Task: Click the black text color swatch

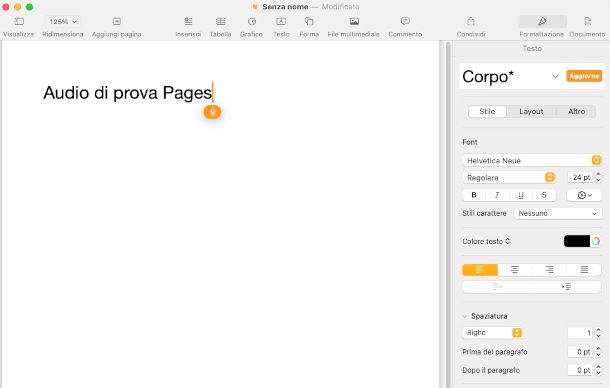Action: pyautogui.click(x=577, y=241)
